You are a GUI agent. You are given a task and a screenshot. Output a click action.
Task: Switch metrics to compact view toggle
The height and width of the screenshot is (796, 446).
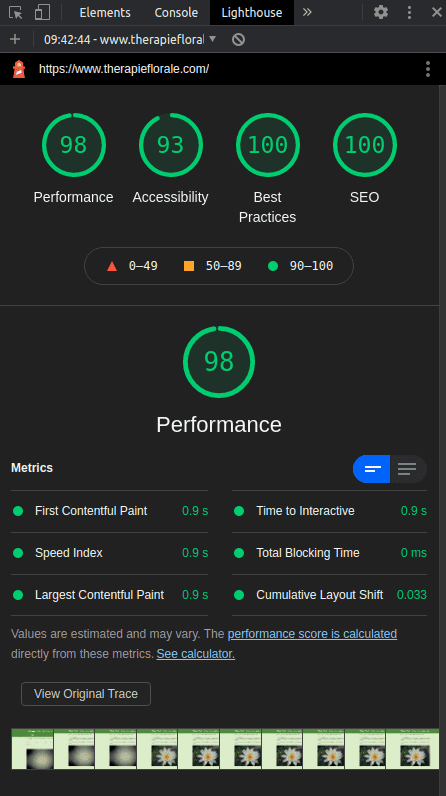371,469
